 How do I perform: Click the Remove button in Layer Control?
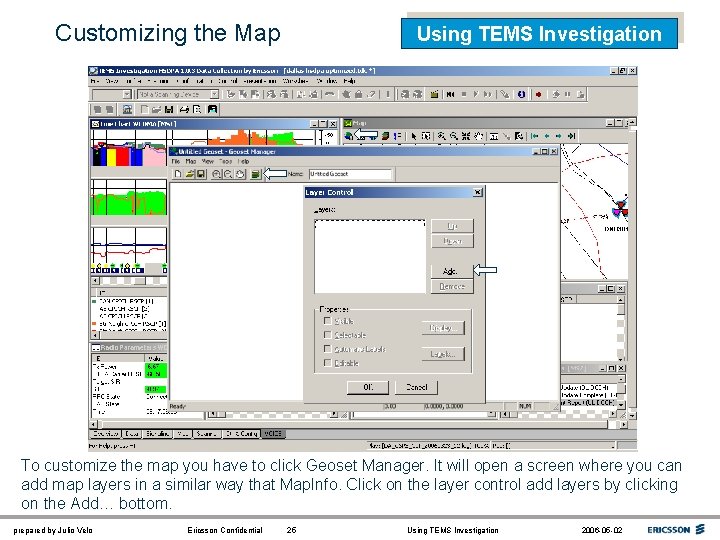[452, 287]
